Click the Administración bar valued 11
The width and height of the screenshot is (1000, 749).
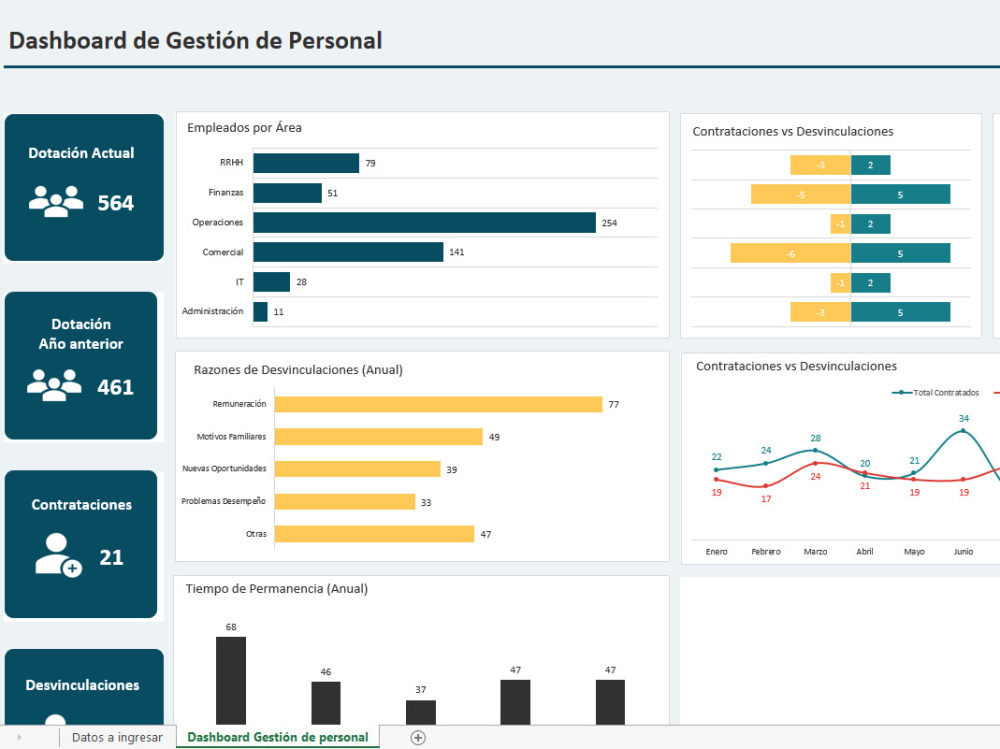click(x=260, y=311)
